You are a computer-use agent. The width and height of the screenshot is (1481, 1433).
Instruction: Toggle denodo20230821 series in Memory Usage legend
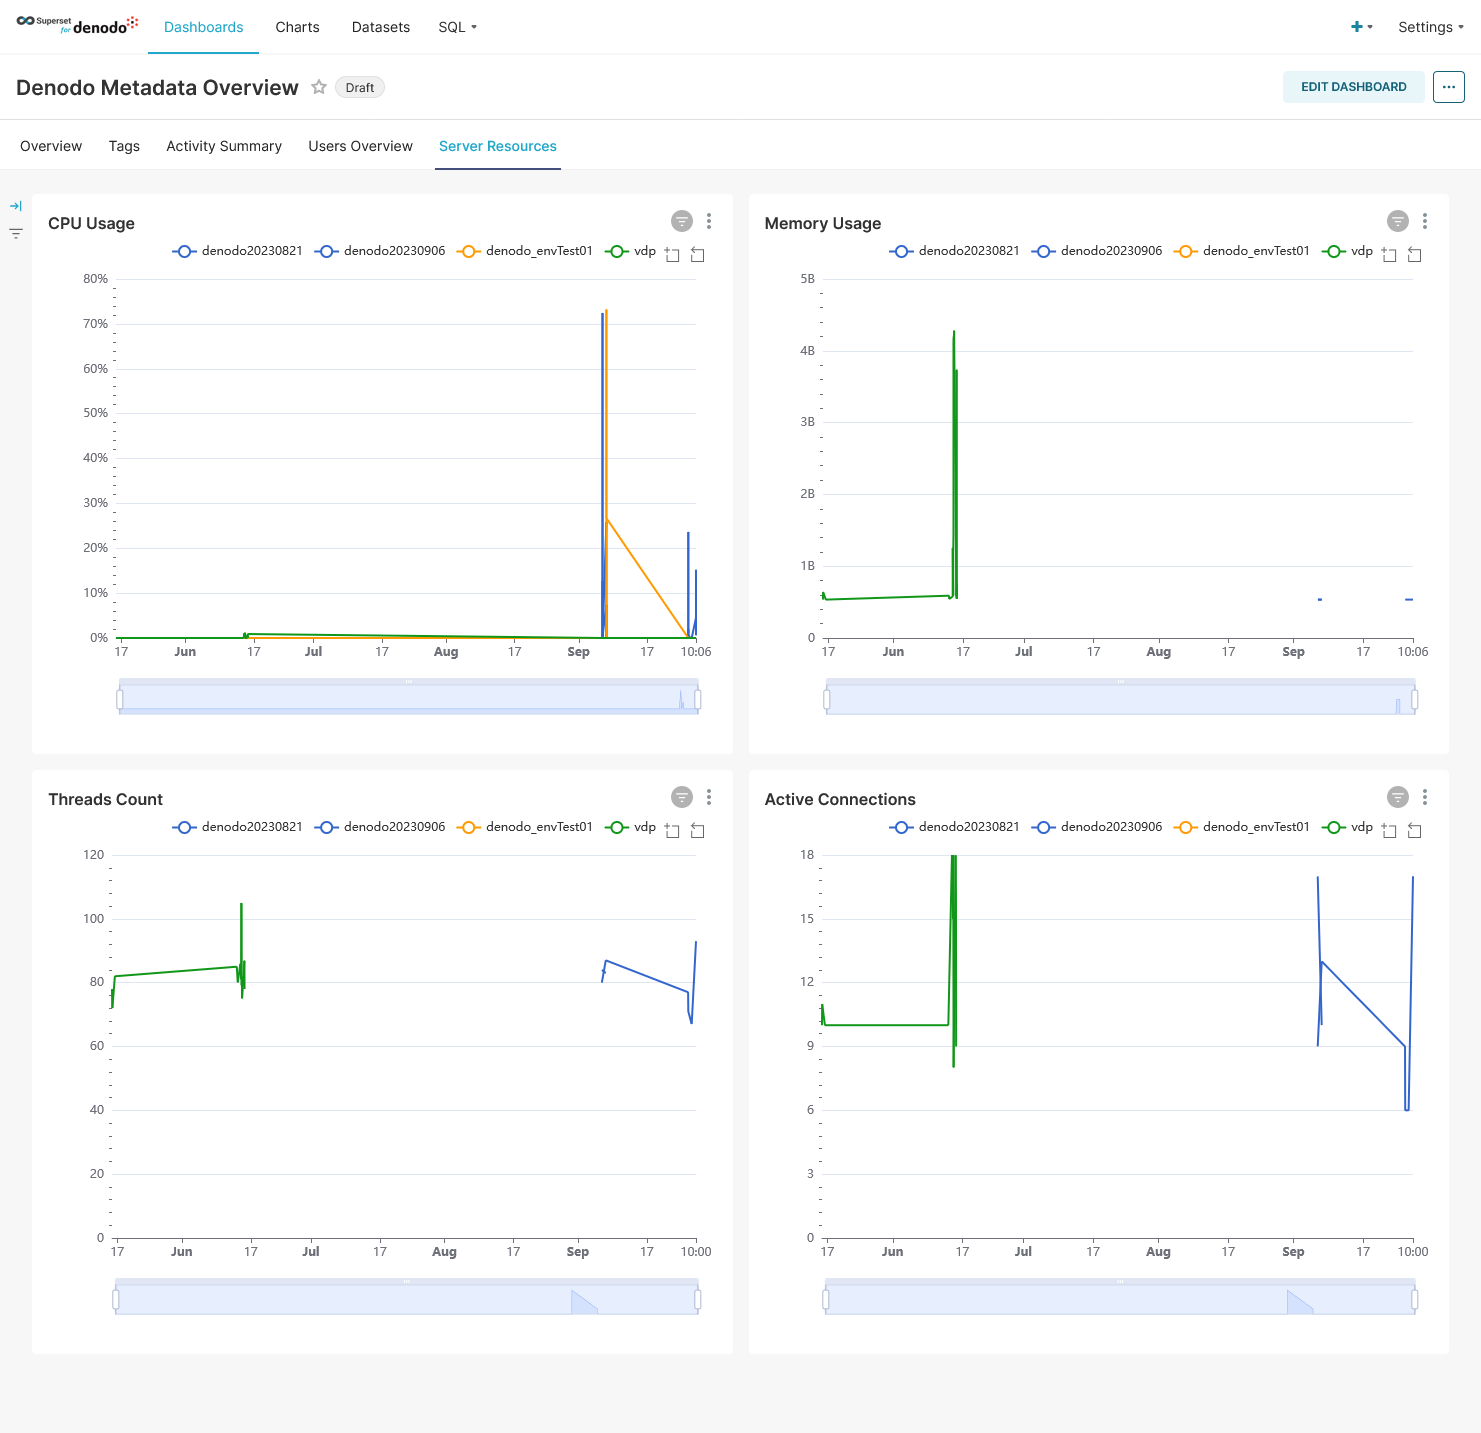pos(955,251)
